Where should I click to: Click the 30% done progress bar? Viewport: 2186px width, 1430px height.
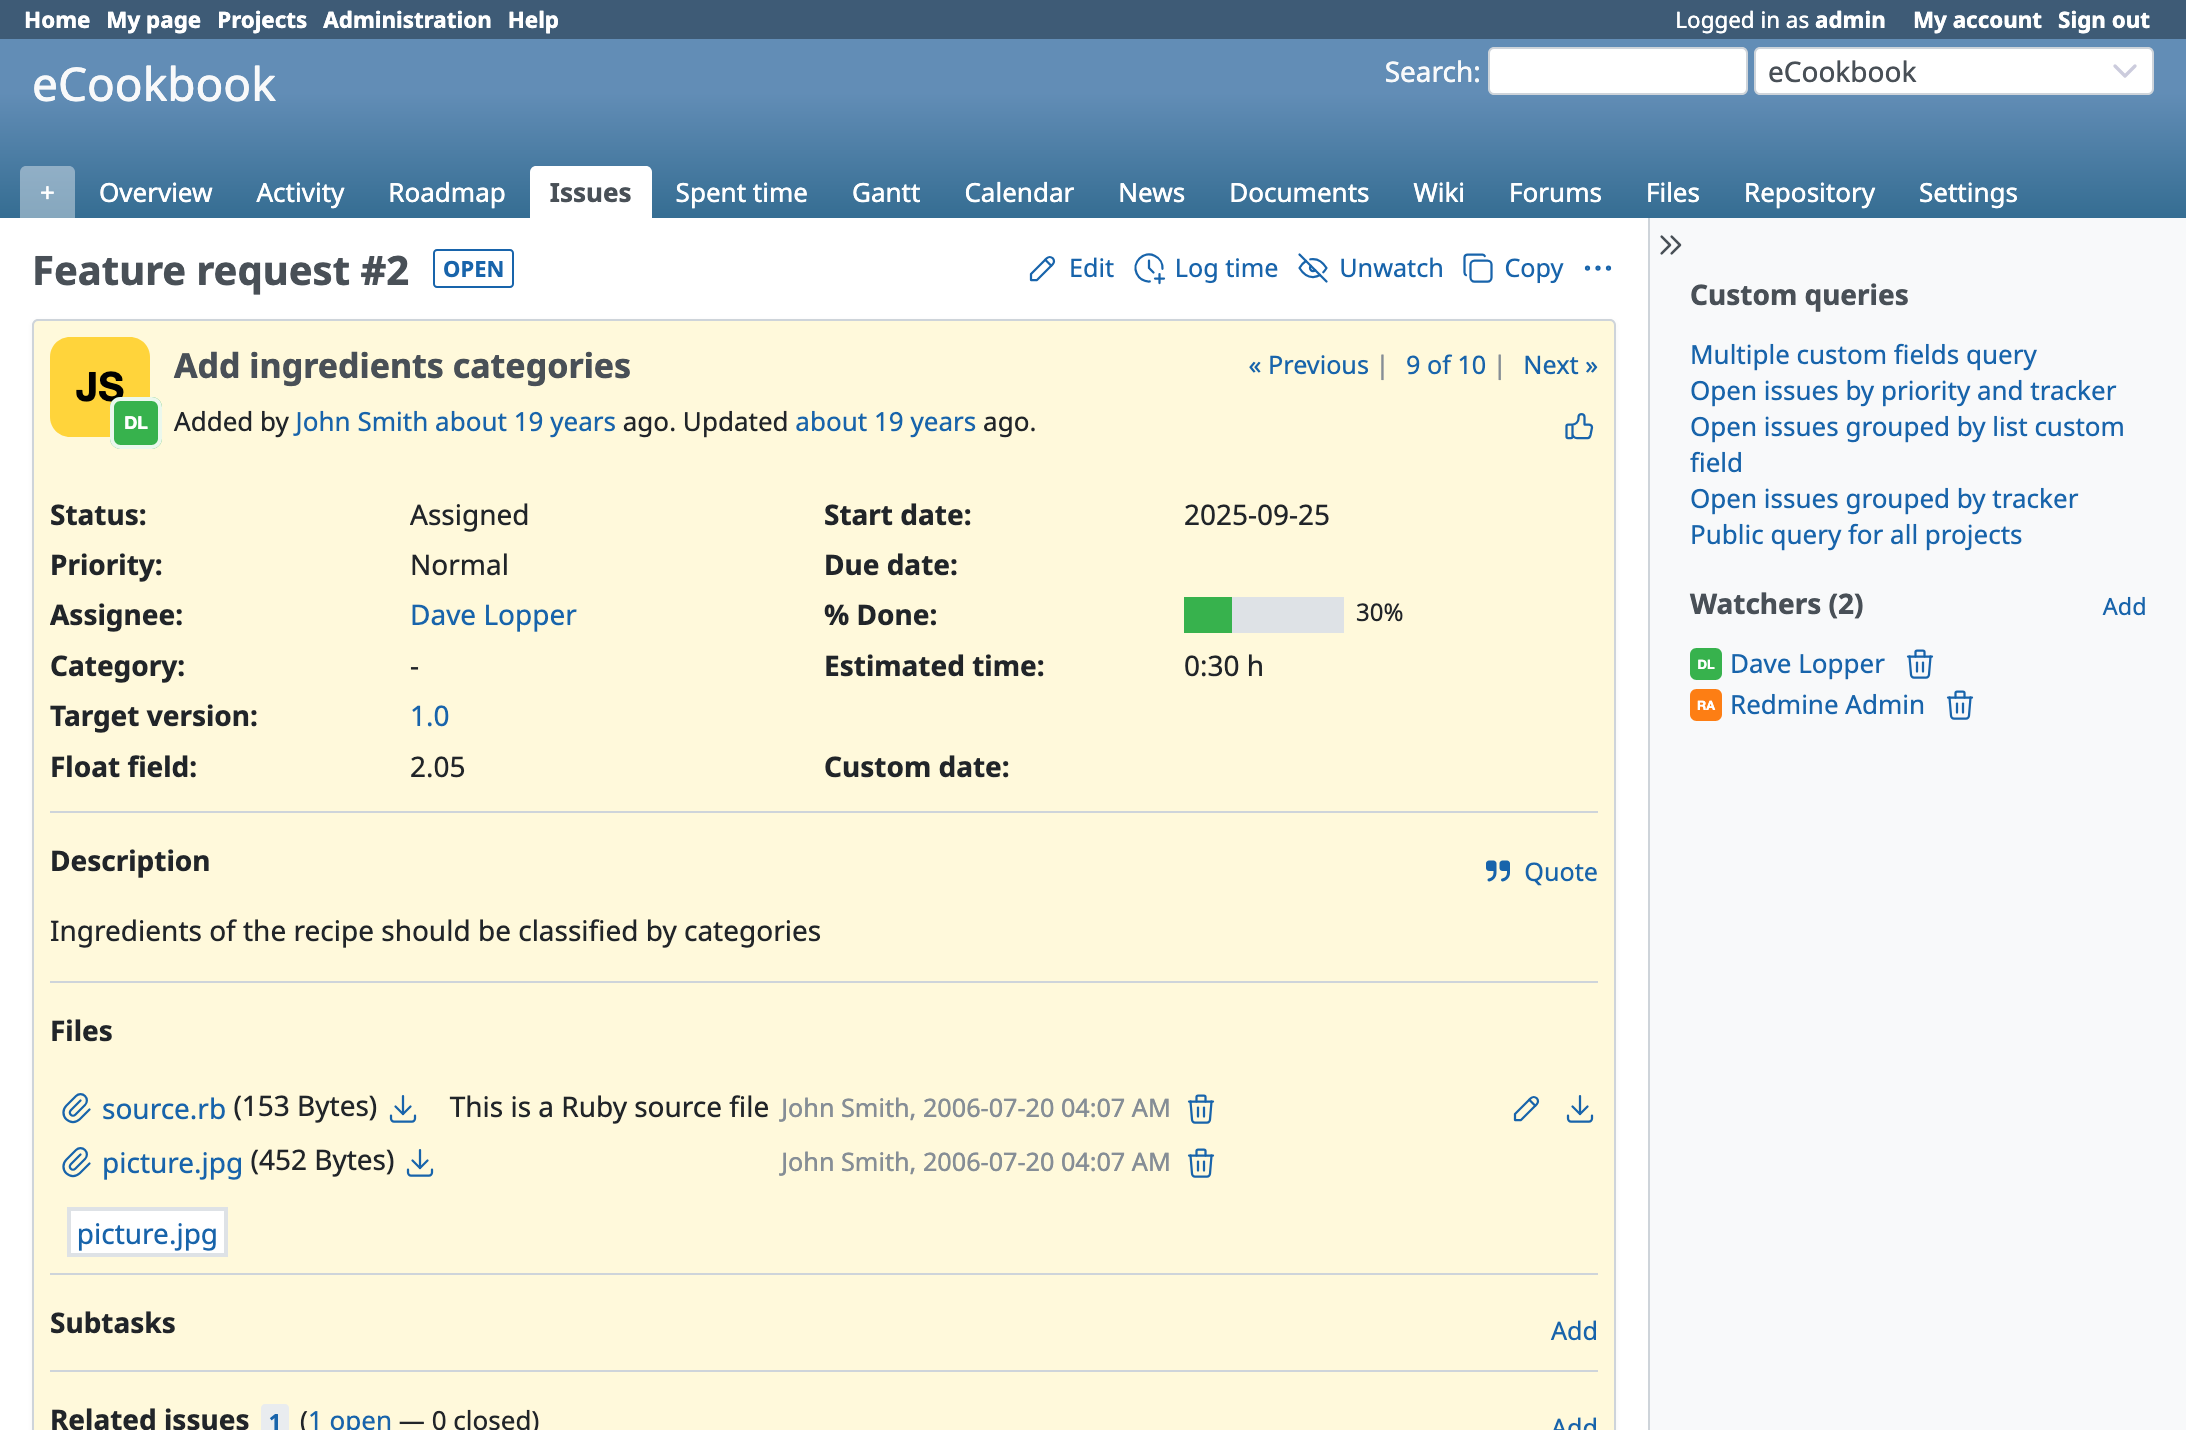(x=1262, y=614)
